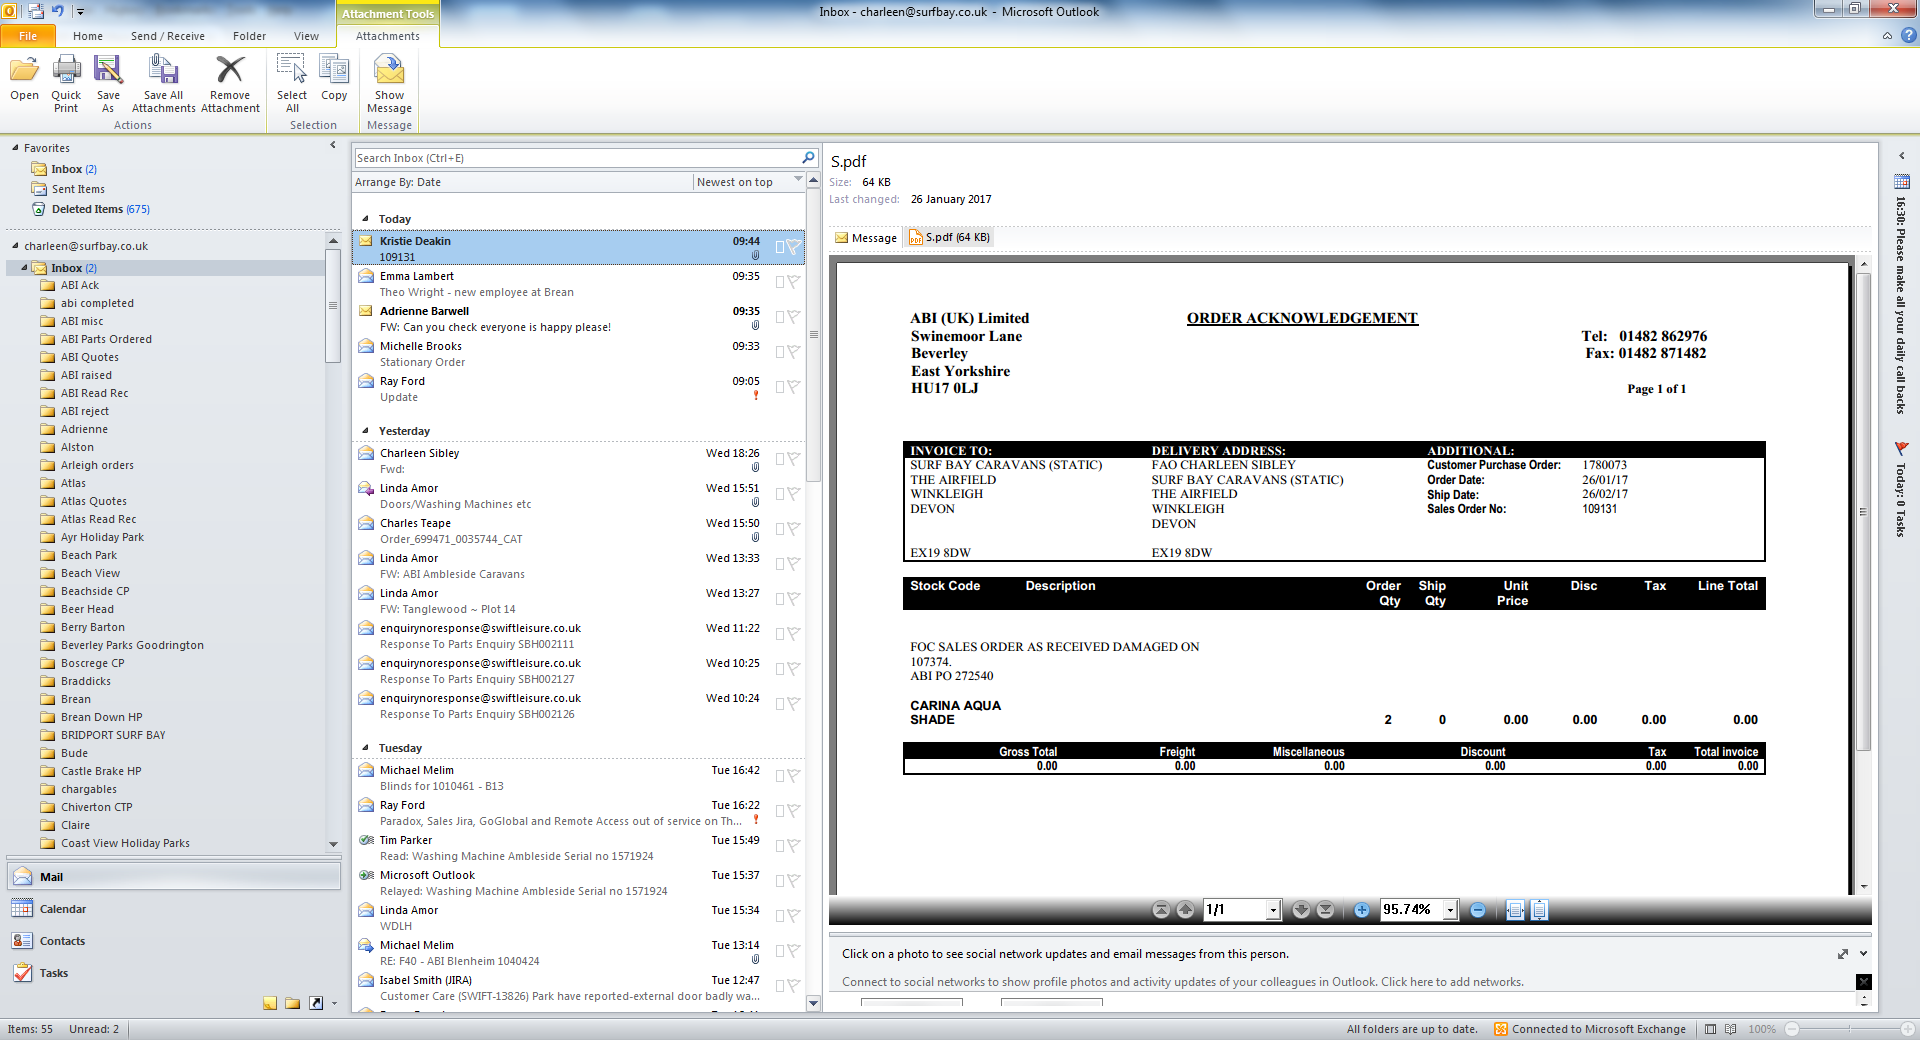Open the PDF zoom percentage dropdown
This screenshot has width=1920, height=1040.
coord(1450,910)
